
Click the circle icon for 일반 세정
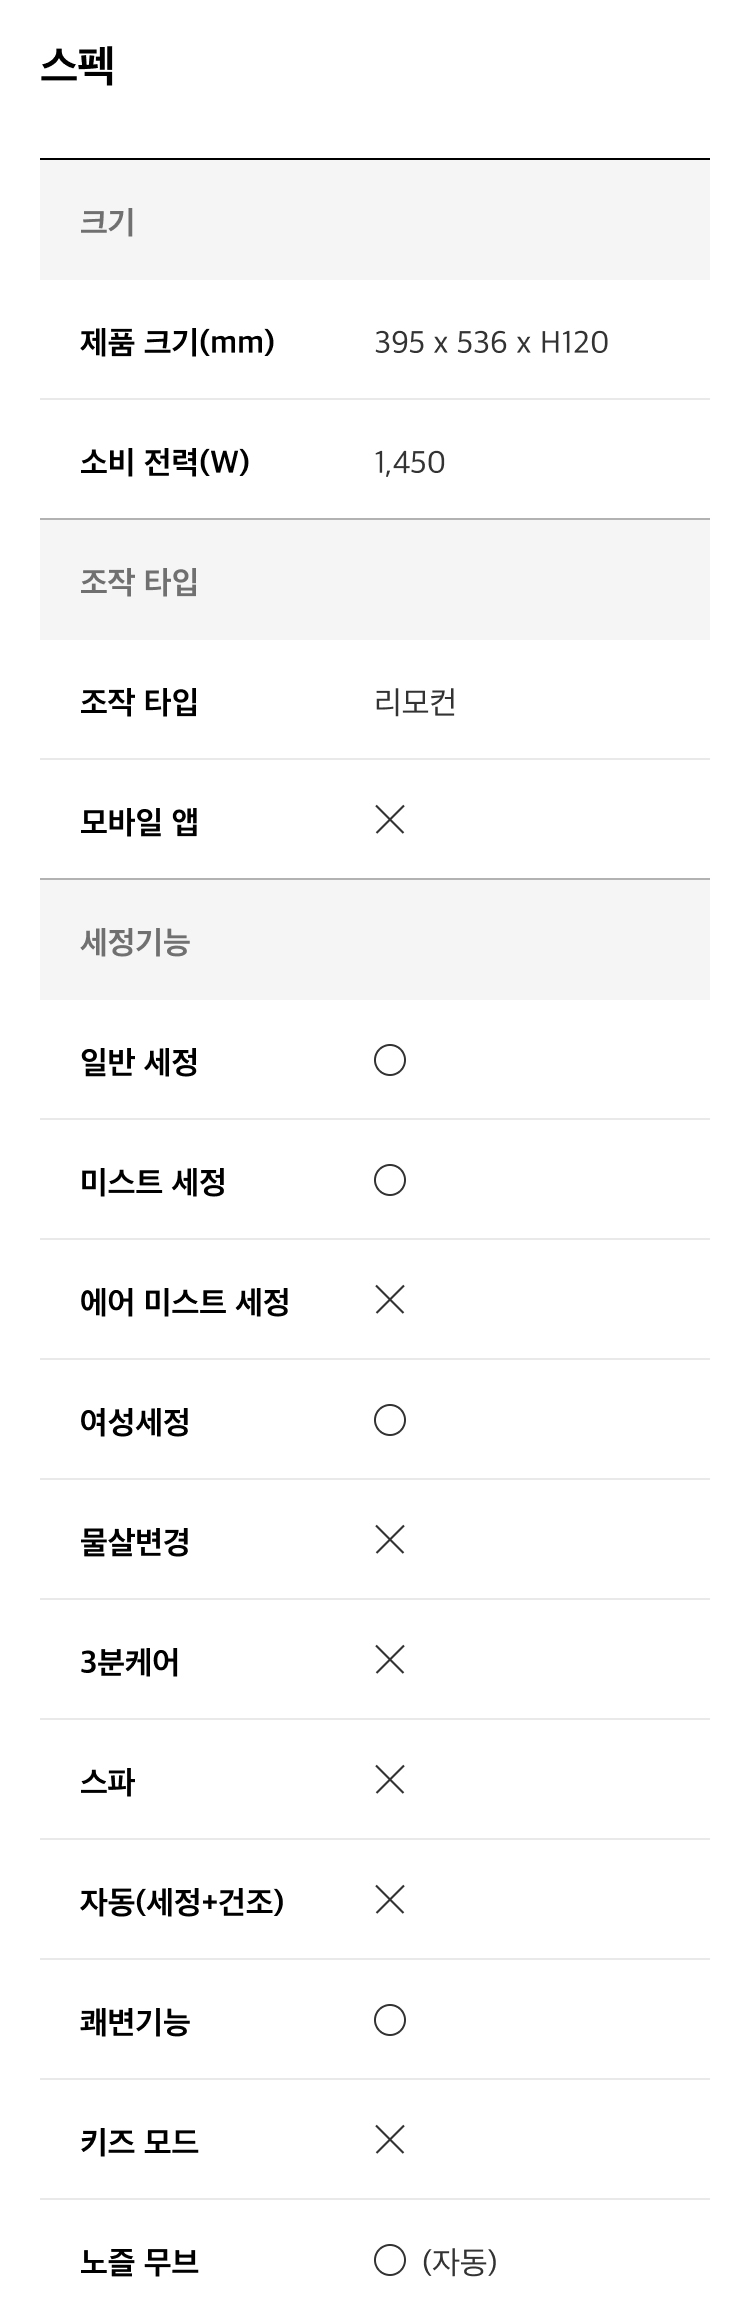(x=389, y=1060)
